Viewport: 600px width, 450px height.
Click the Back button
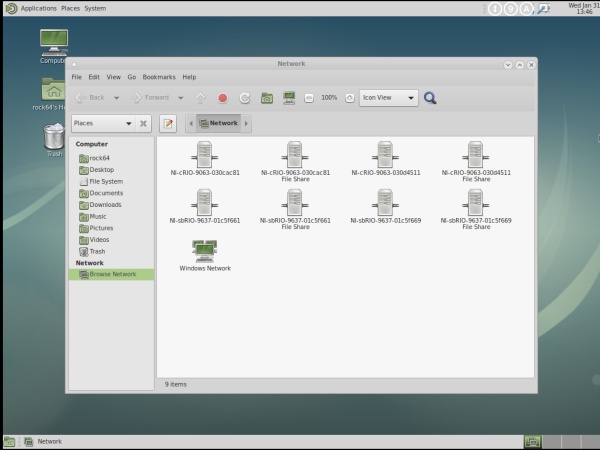[91, 98]
